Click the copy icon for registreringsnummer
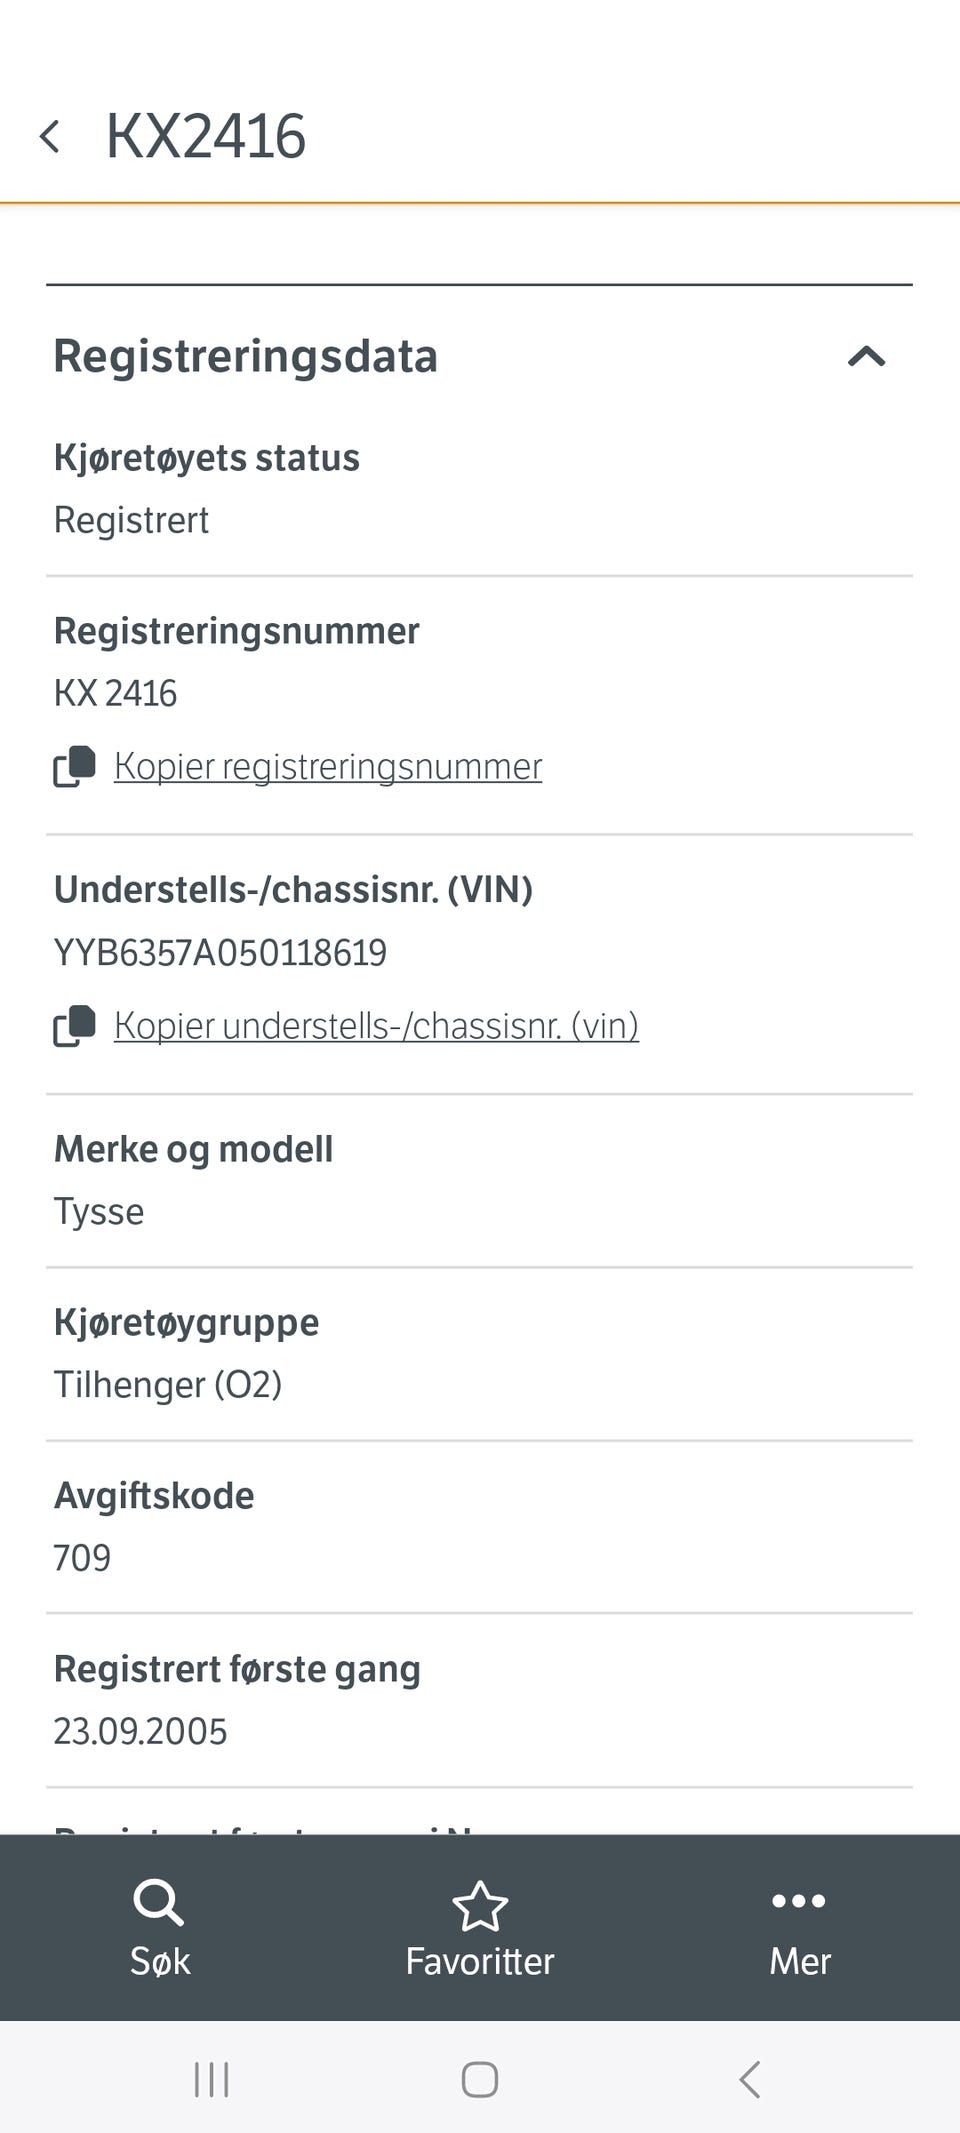This screenshot has width=960, height=2133. [74, 767]
